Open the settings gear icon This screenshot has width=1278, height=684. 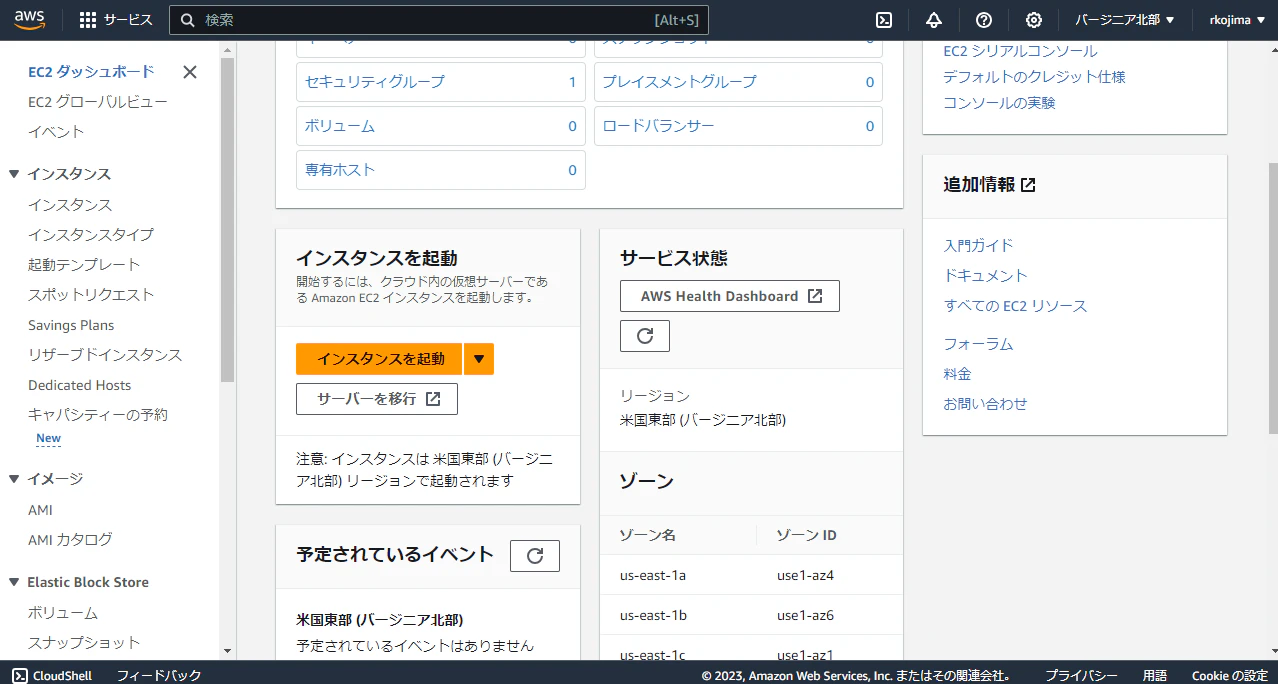click(1034, 20)
